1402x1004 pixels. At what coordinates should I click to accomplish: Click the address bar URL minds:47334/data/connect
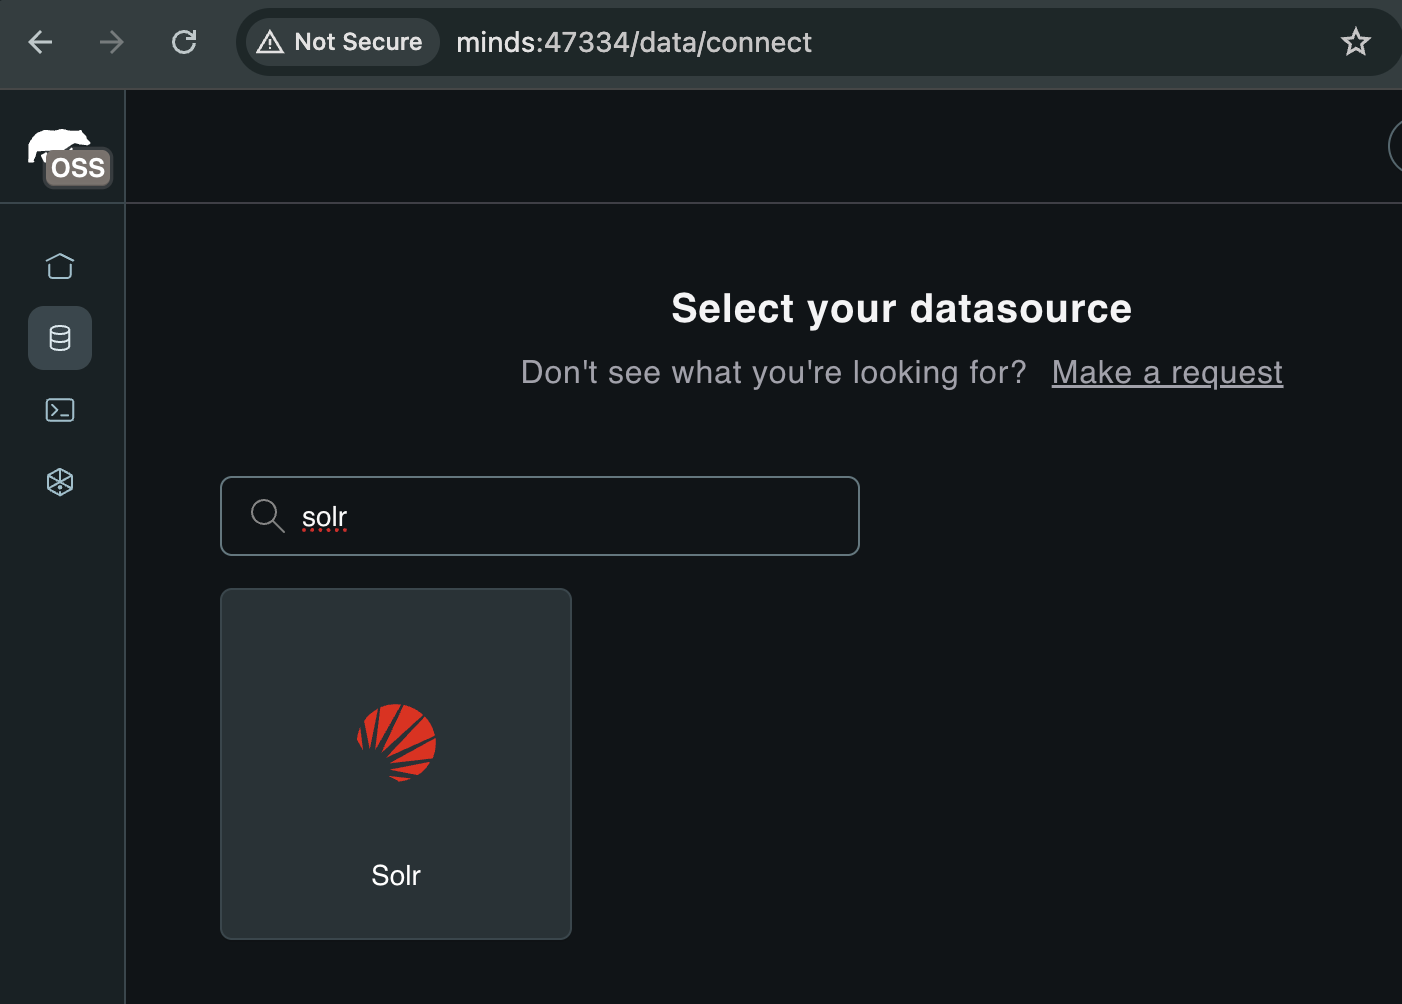[634, 42]
